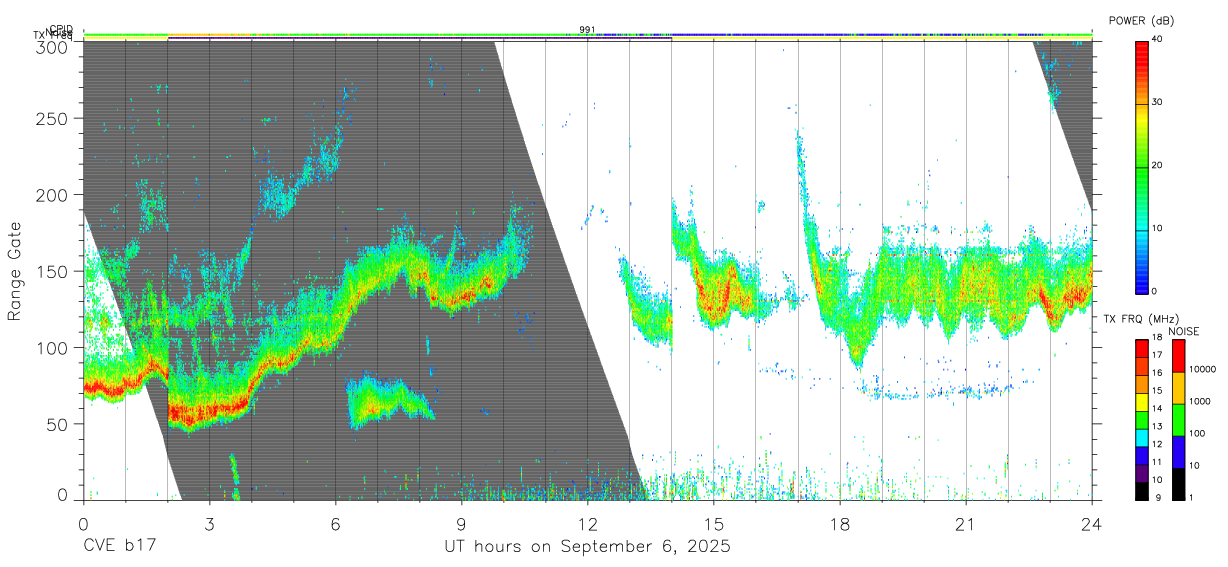Select the yellow 14-15 MHz TX frequency swatch
The width and height of the screenshot is (1228, 567).
tap(1140, 402)
